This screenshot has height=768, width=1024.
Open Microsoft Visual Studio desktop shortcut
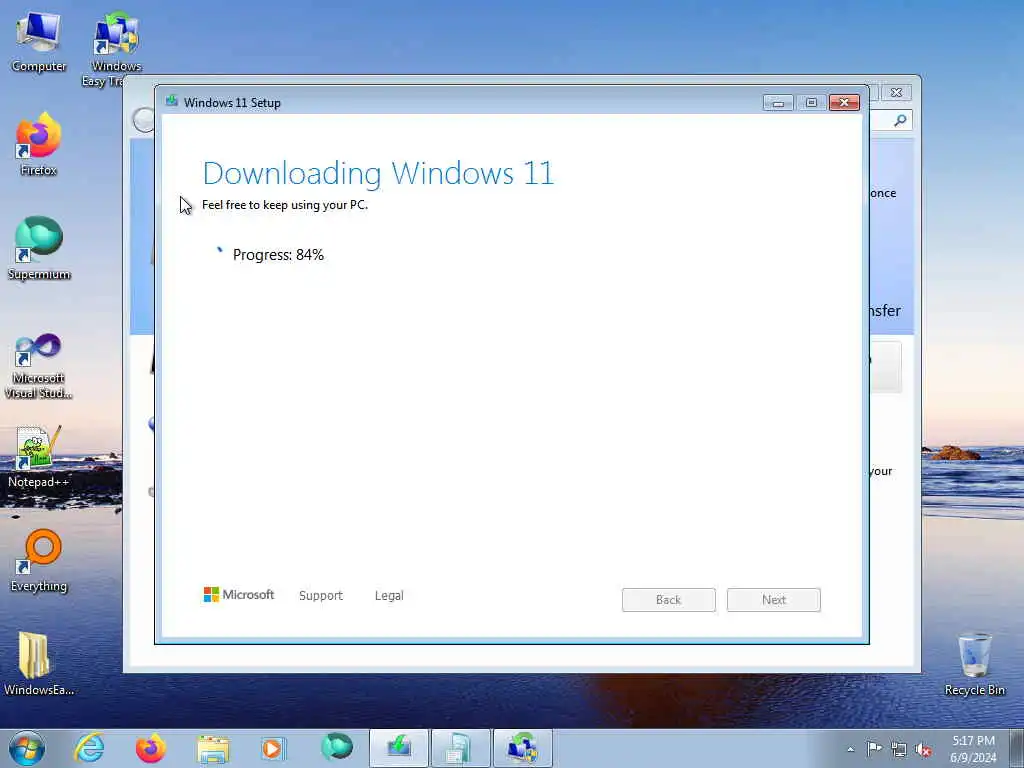point(39,366)
